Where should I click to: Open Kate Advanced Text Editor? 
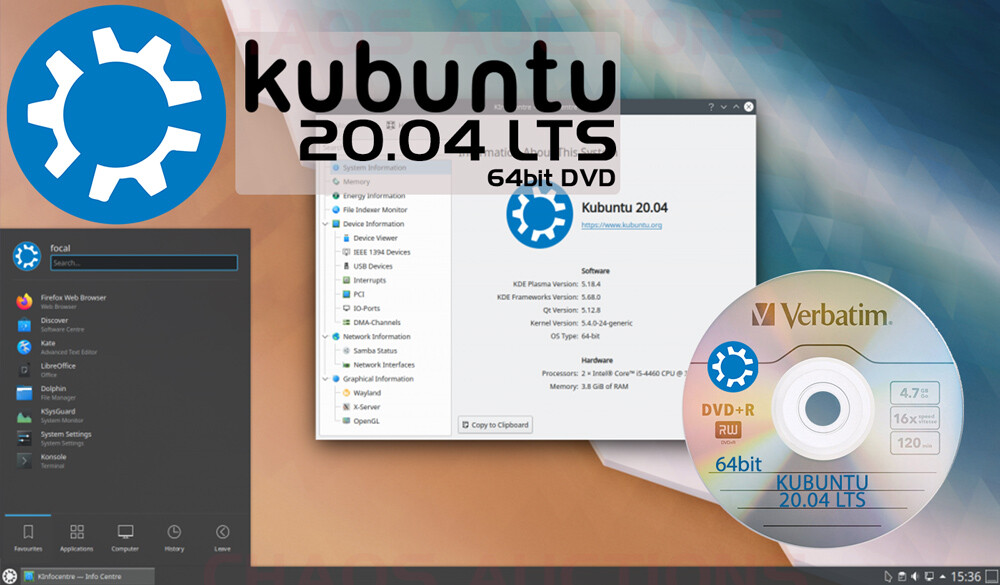point(60,346)
